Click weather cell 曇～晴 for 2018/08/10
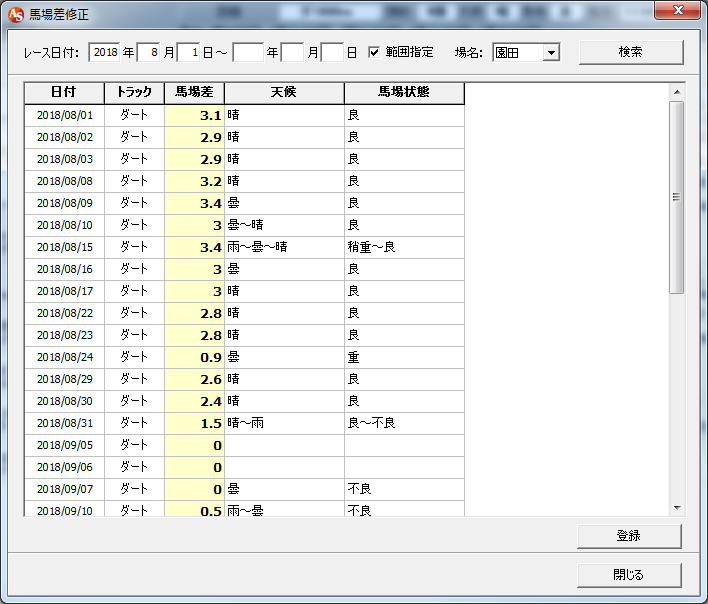This screenshot has width=708, height=604. (x=284, y=226)
